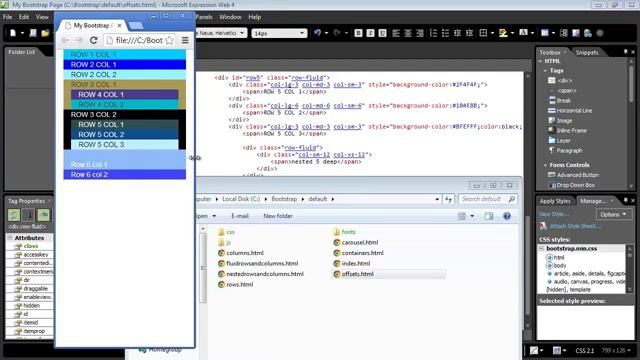Apply numbered list formatting
The image size is (640, 360).
[433, 33]
